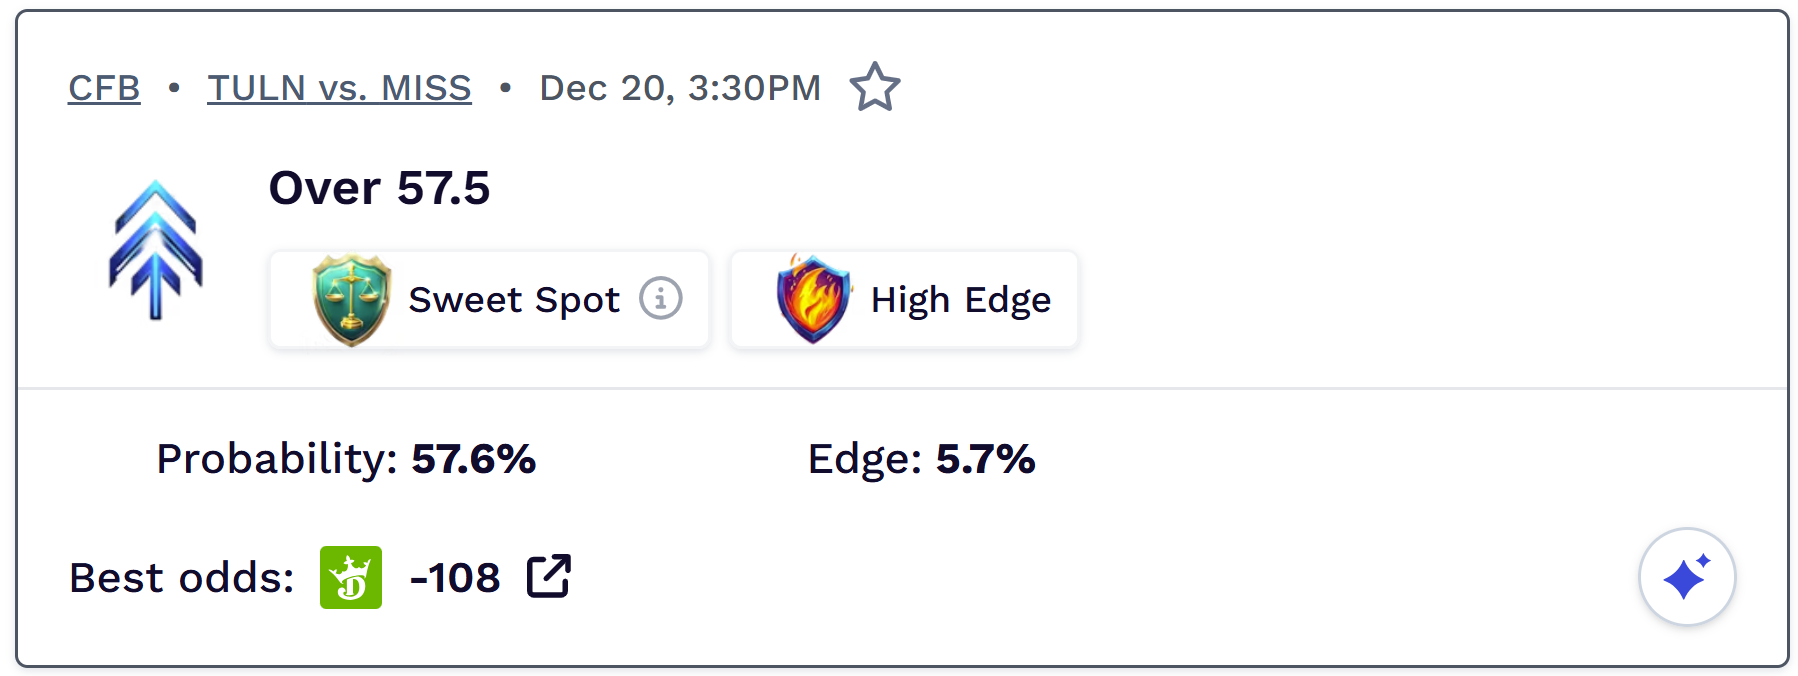
Task: Open the TULN vs. MISS matchup link
Action: click(x=339, y=88)
